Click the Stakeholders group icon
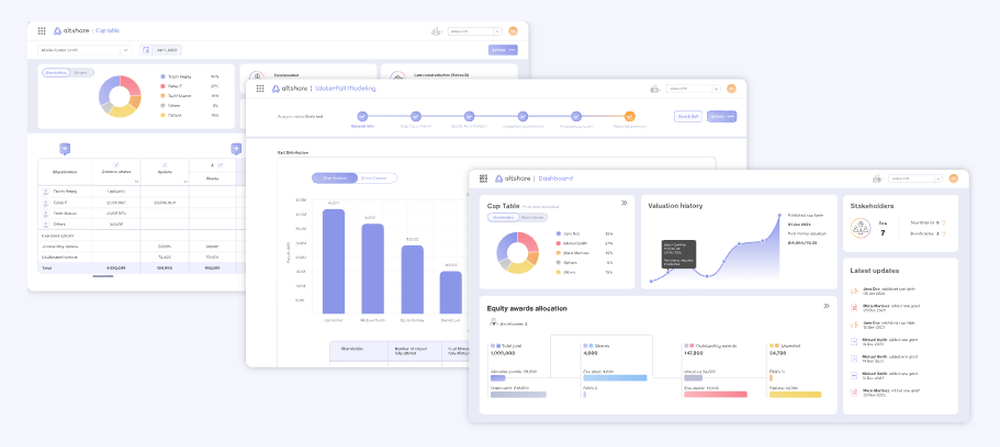Screen dimensions: 1000x447 pyautogui.click(x=861, y=228)
